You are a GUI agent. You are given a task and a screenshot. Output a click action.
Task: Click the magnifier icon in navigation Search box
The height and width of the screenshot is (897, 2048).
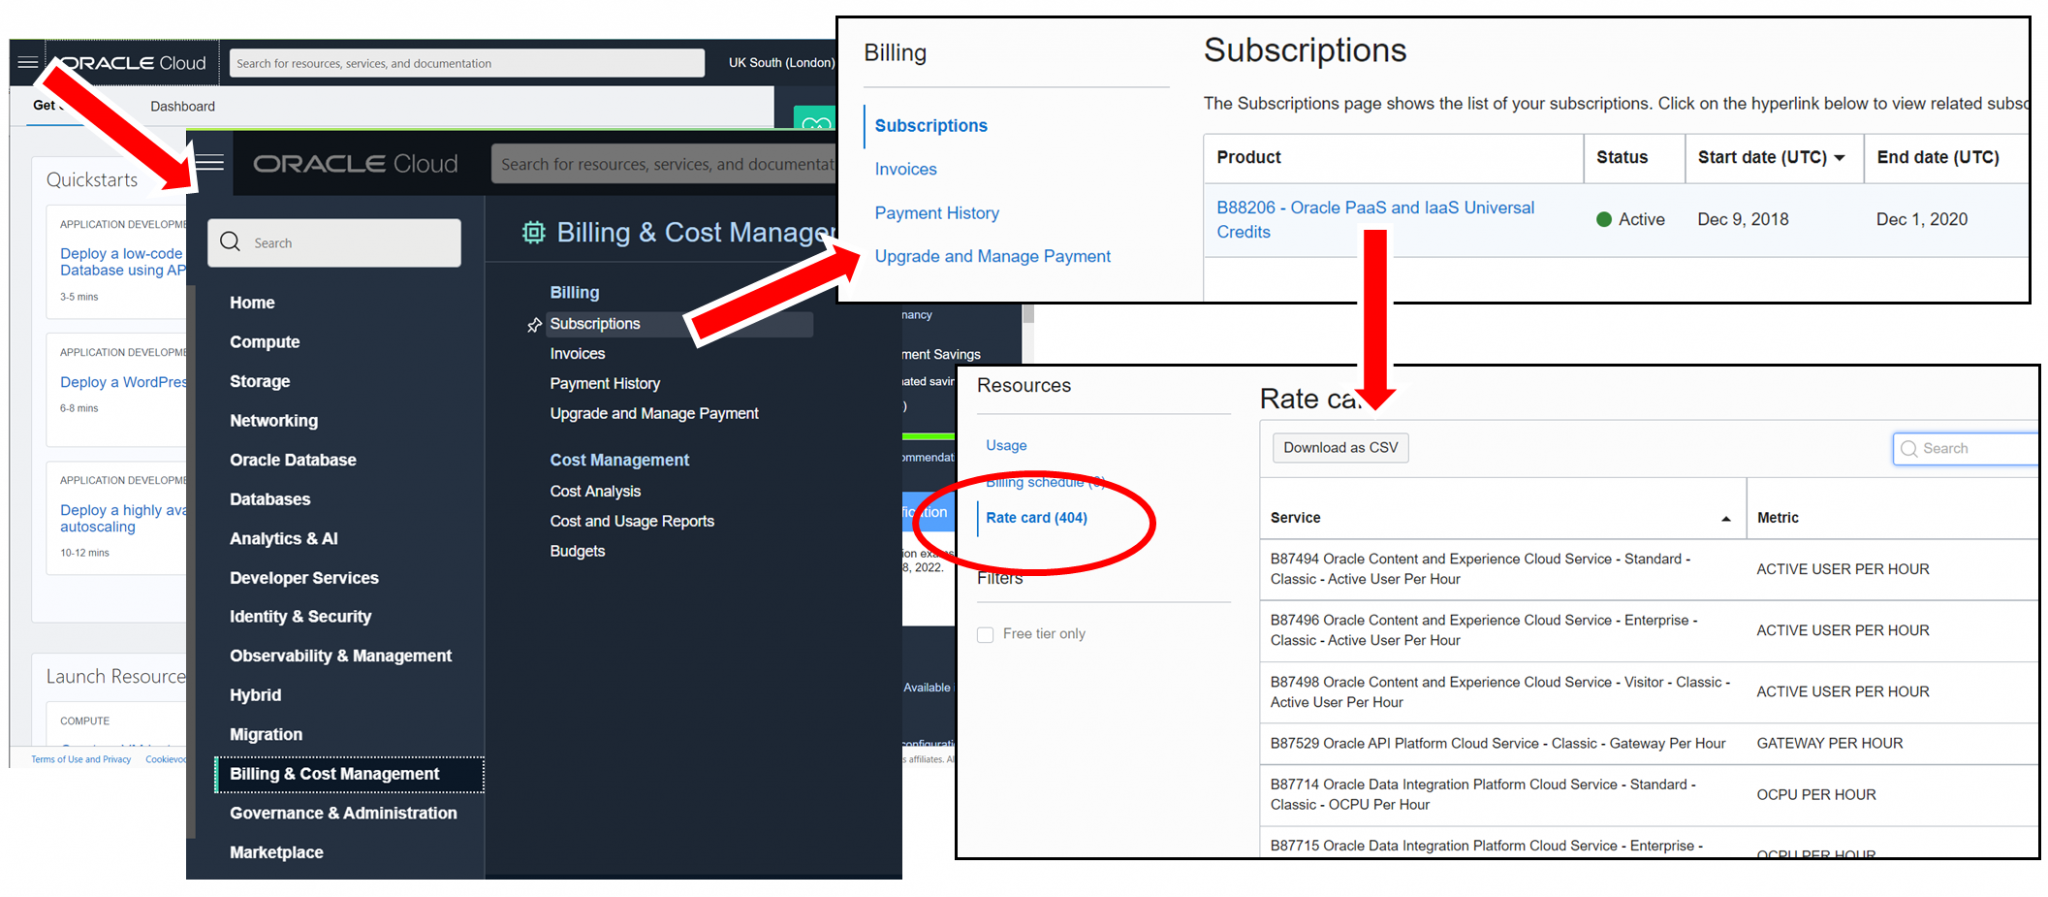click(231, 242)
